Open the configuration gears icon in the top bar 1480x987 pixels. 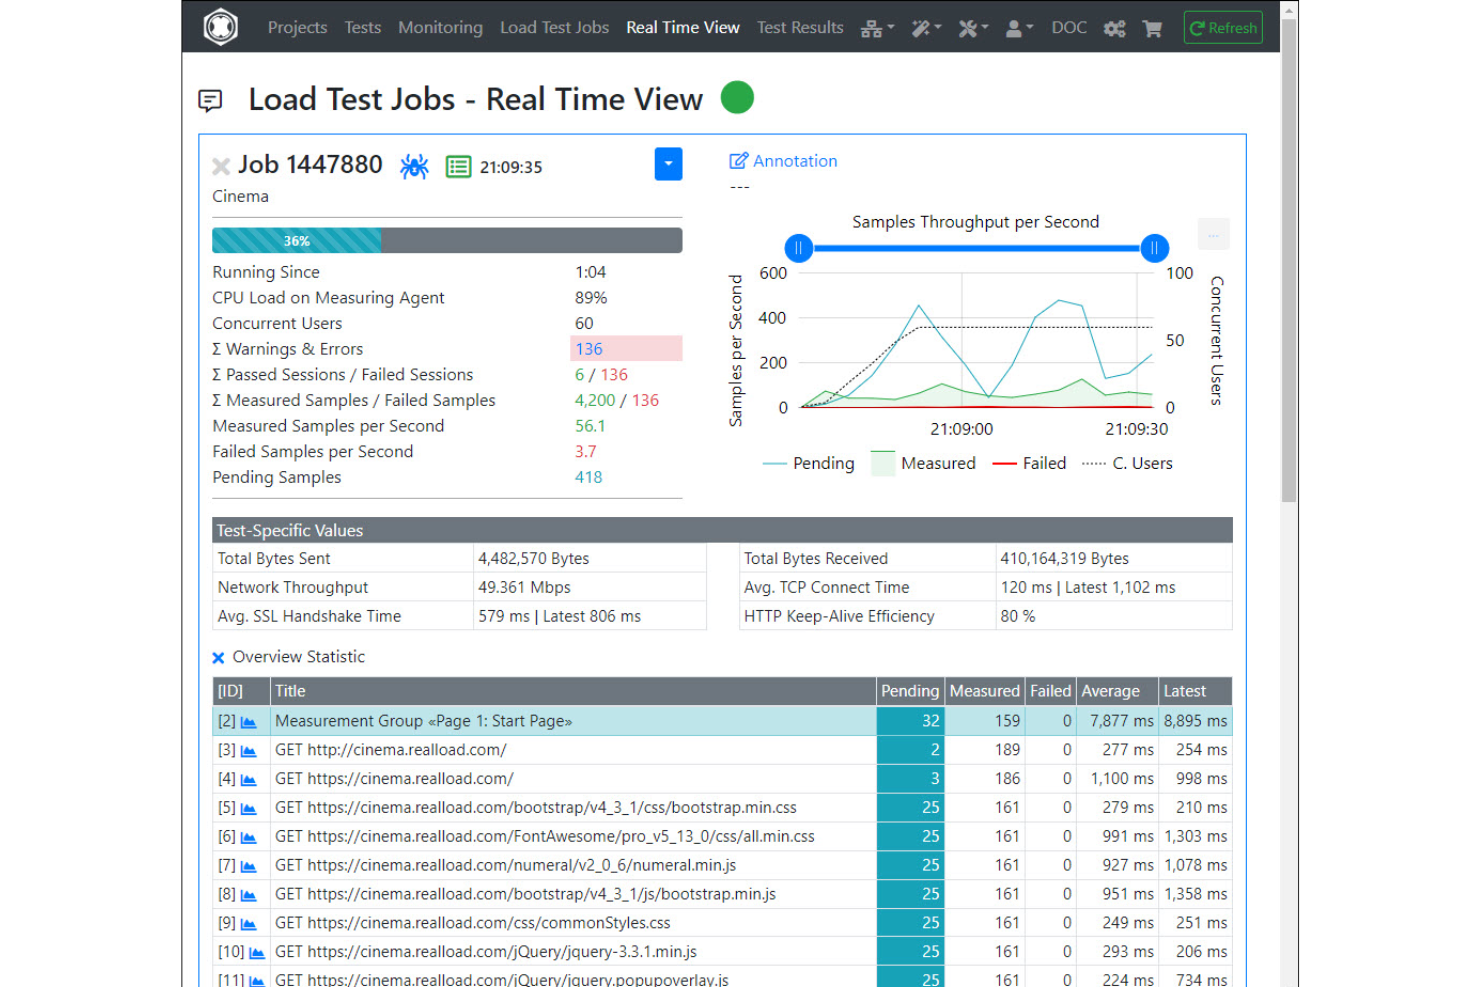(x=1114, y=28)
